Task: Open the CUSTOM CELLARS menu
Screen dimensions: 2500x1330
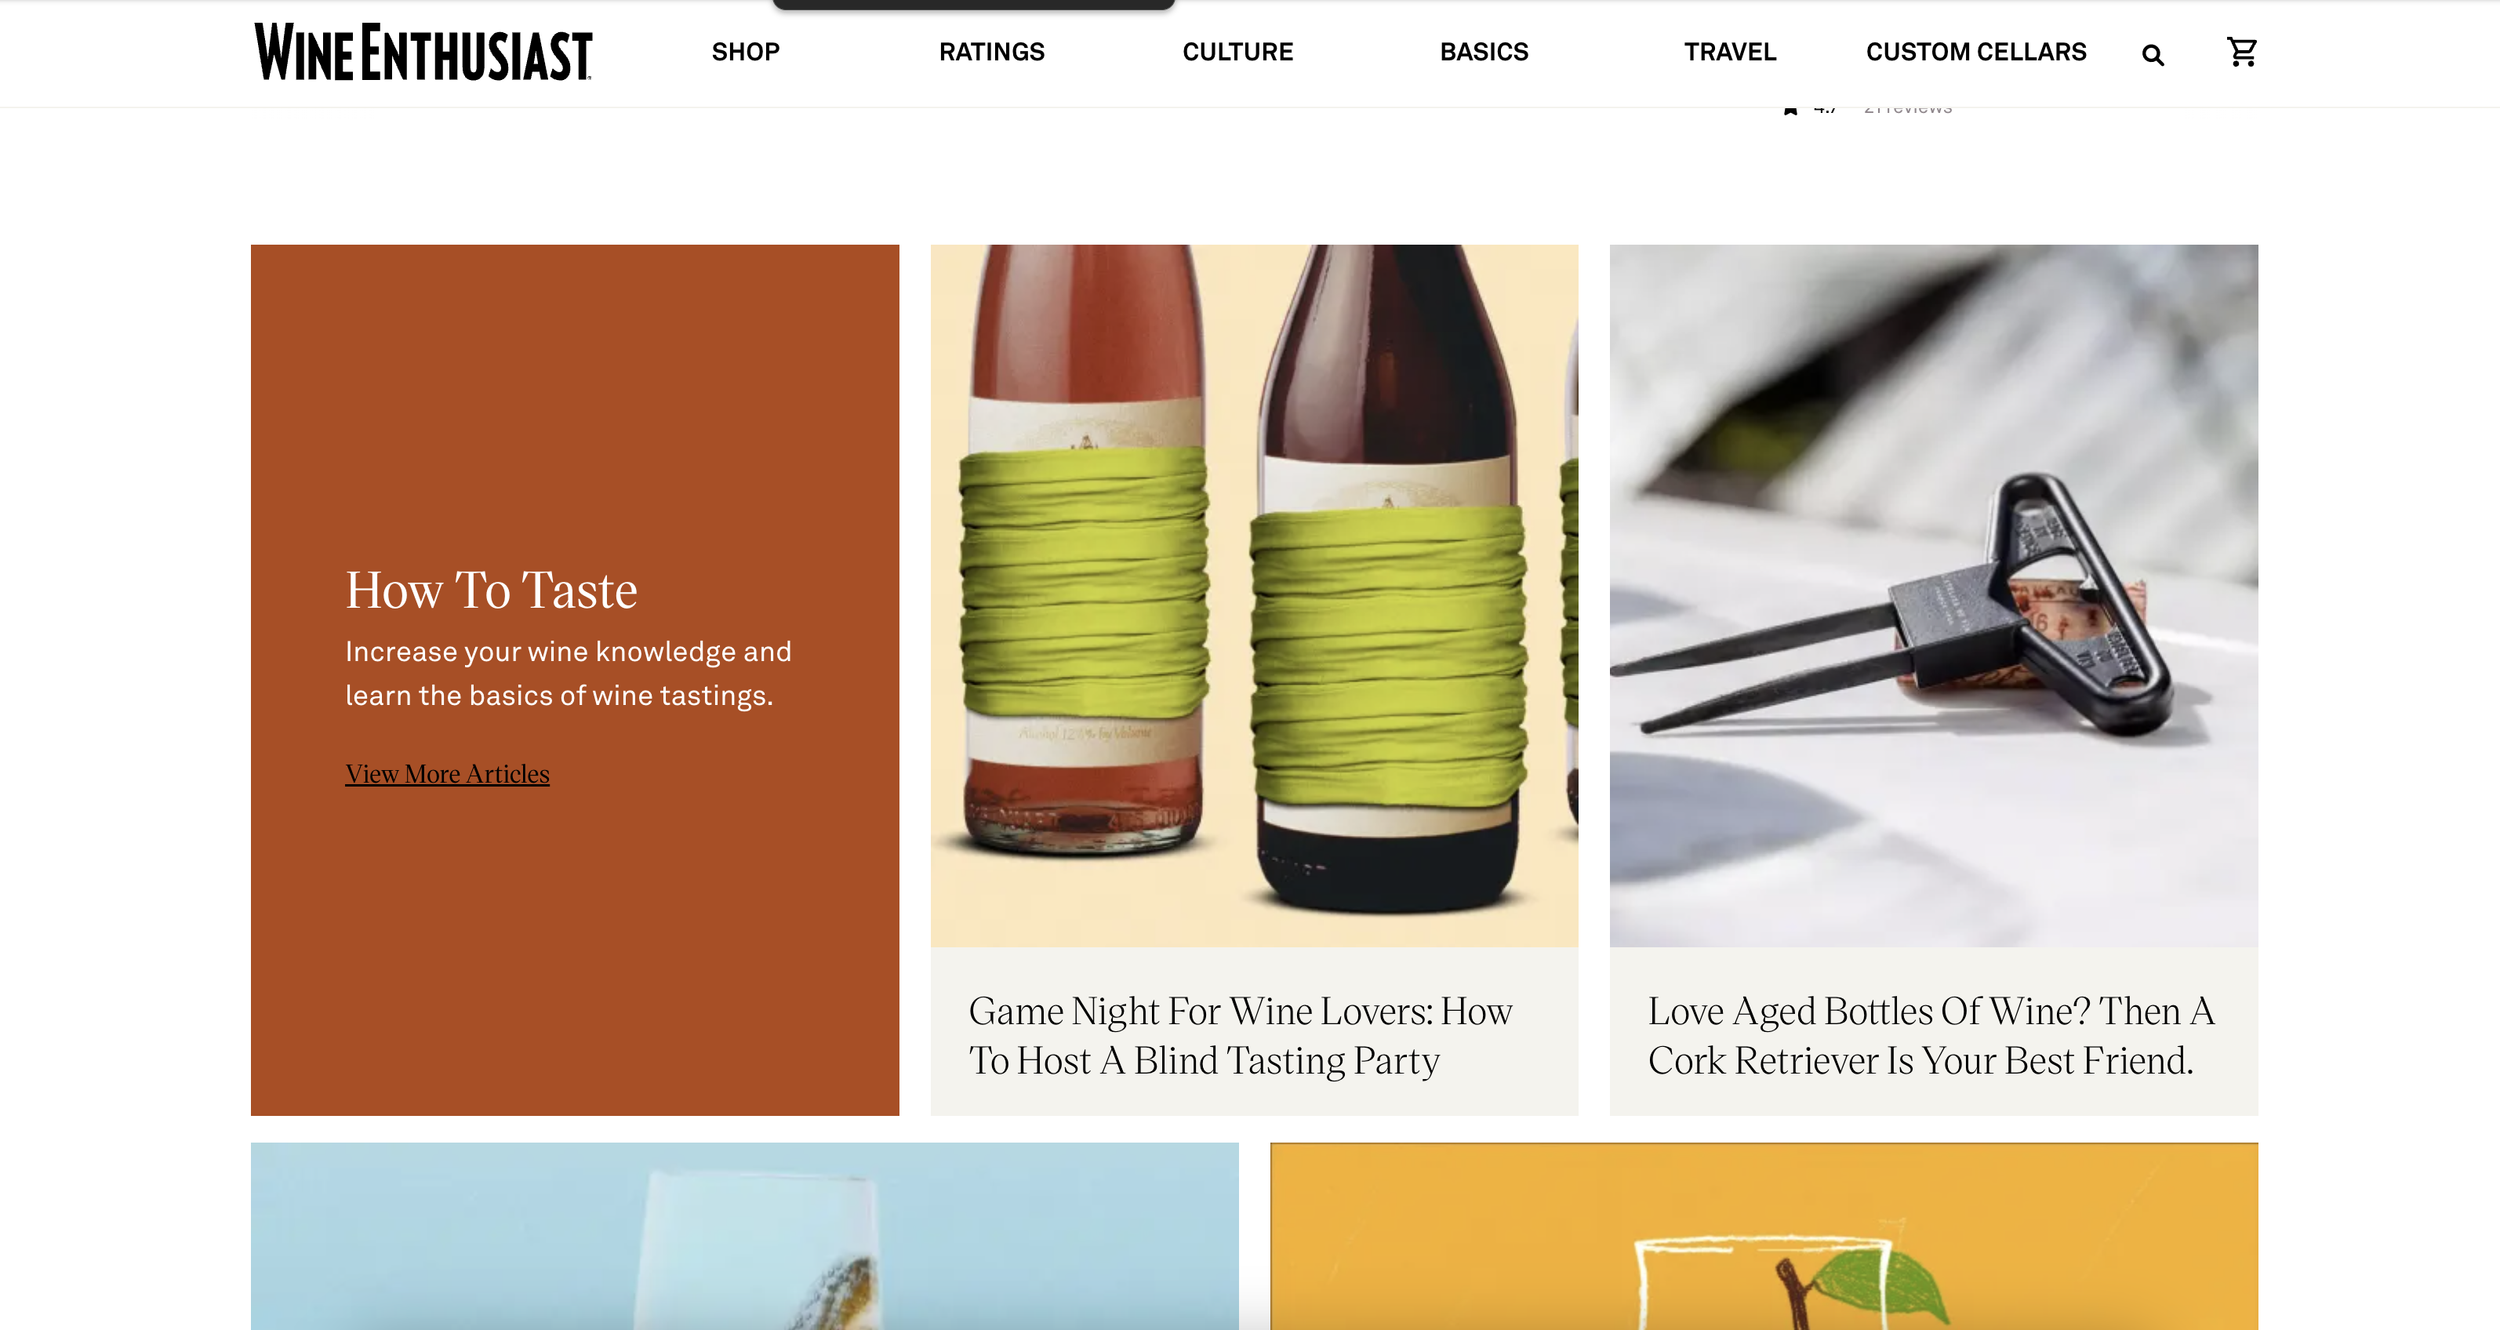Action: [x=1976, y=52]
